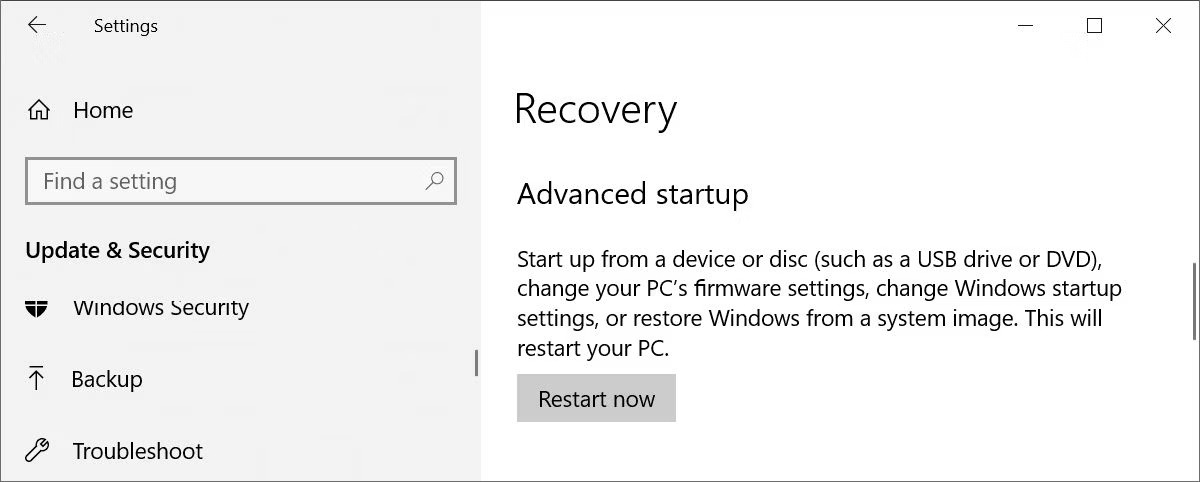Maximize the Settings window
The image size is (1200, 482).
(x=1094, y=26)
